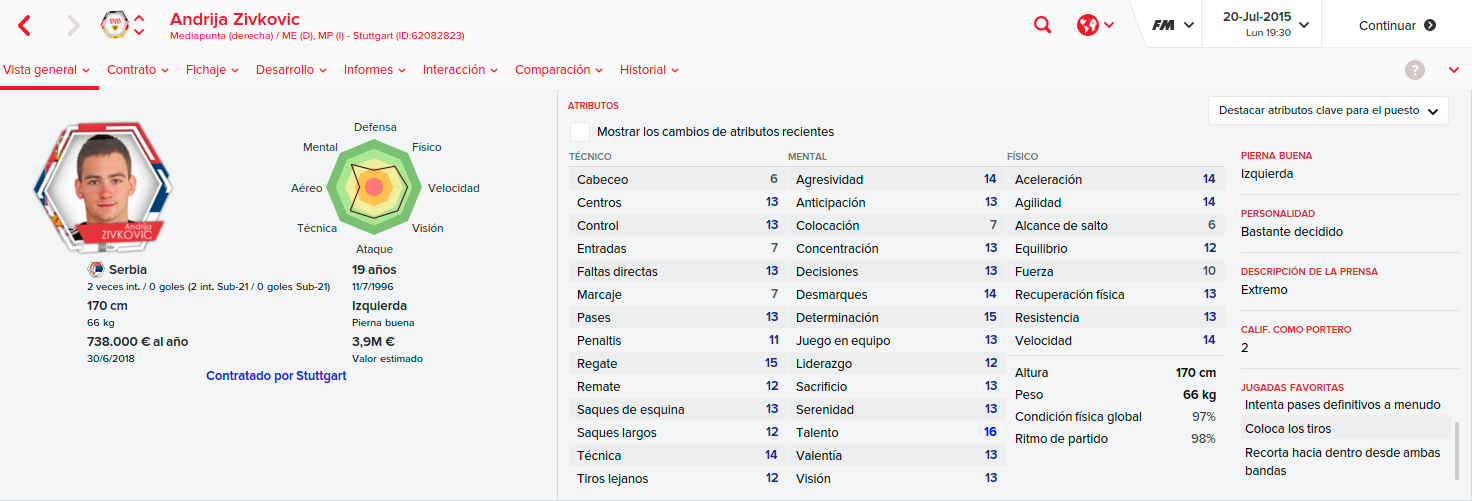The width and height of the screenshot is (1472, 501).
Task: Open the FM logo menu
Action: [1172, 26]
